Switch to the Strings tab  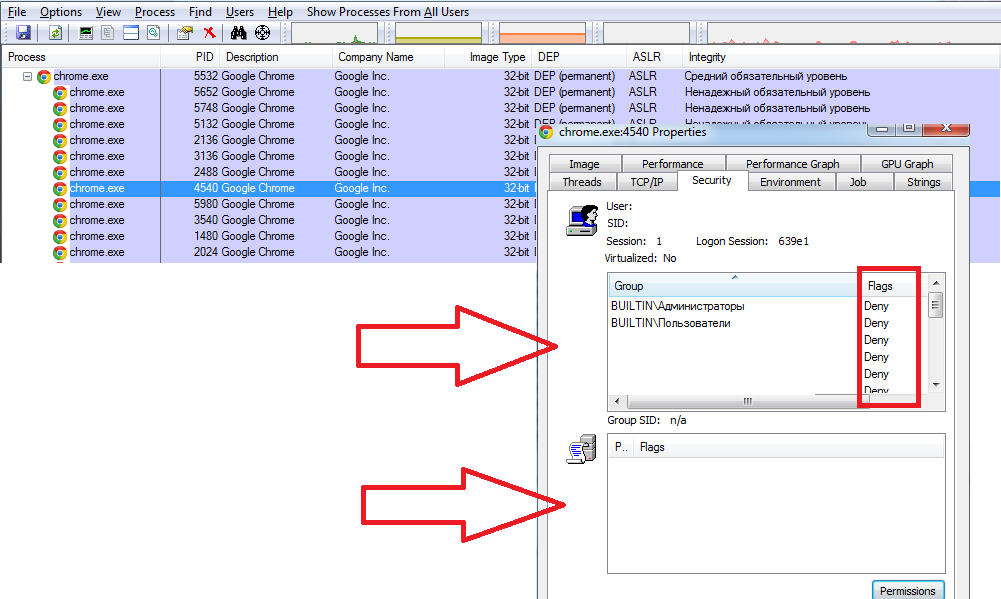924,182
